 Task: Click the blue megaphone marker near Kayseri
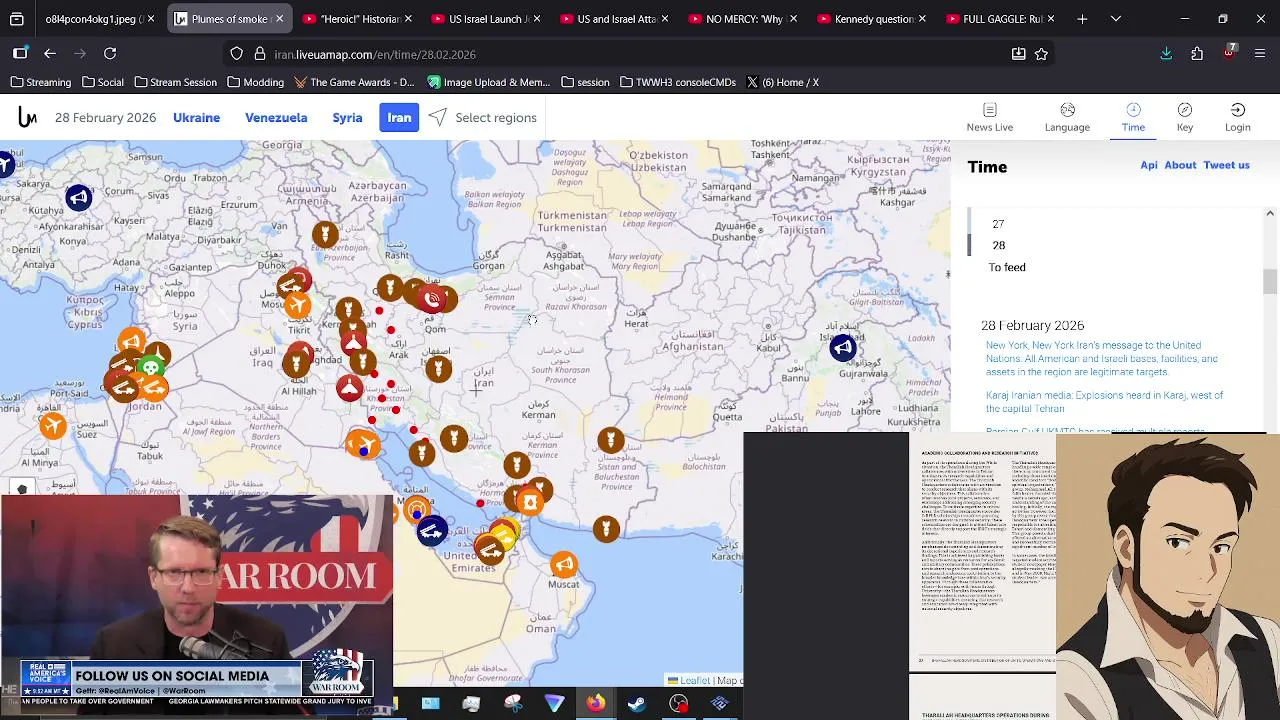[79, 197]
